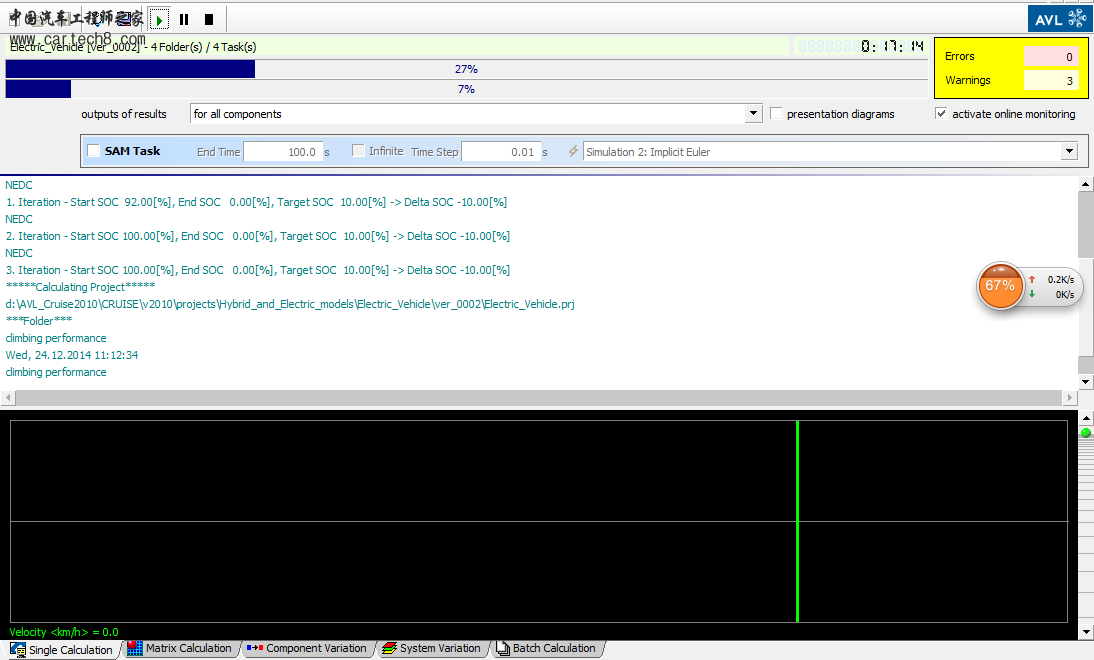Stop the calculation with the stop button
Screen dimensions: 1094x660
[209, 20]
